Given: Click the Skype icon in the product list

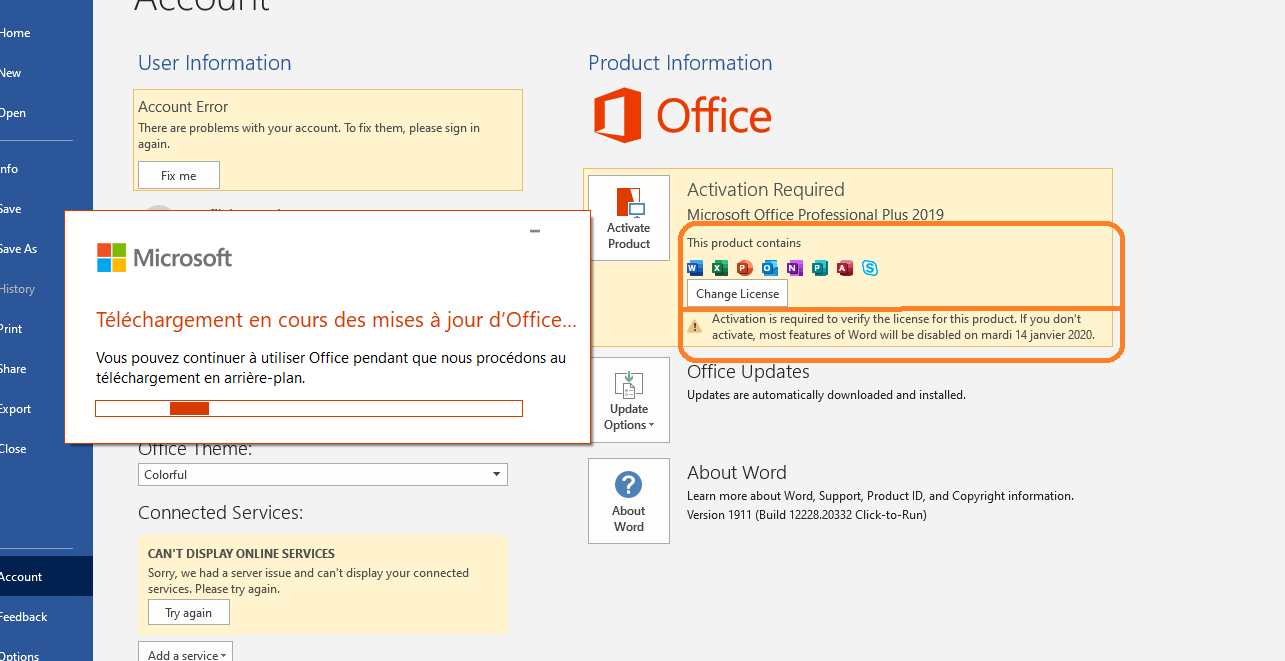Looking at the screenshot, I should tap(870, 268).
